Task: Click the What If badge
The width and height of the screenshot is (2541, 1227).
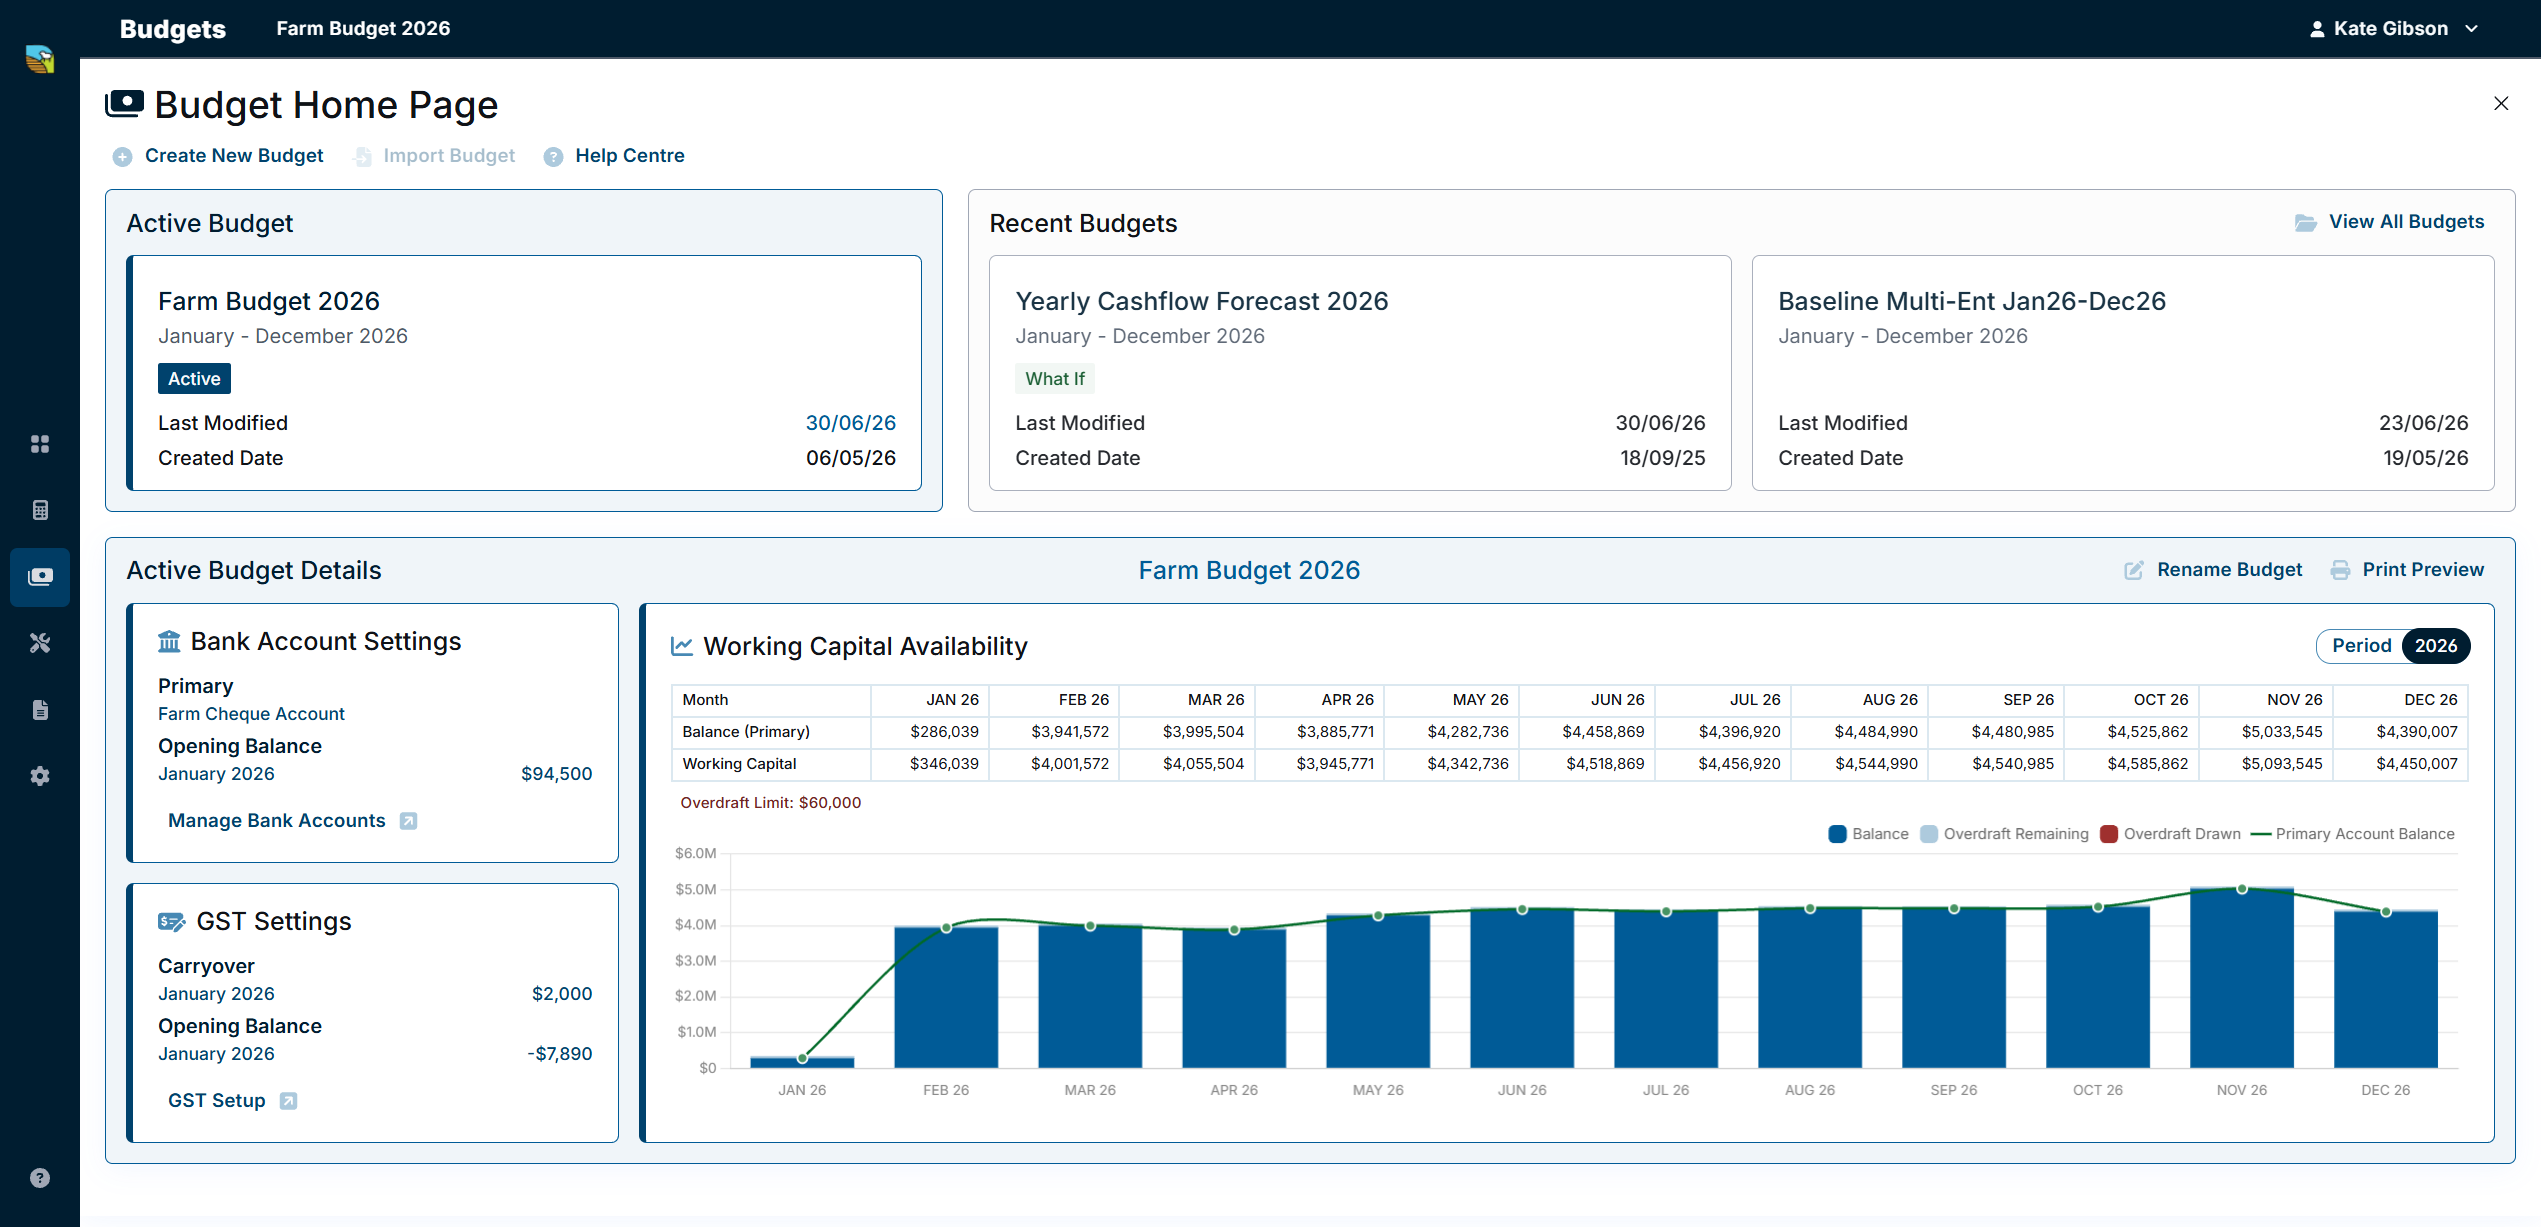Action: click(1055, 379)
